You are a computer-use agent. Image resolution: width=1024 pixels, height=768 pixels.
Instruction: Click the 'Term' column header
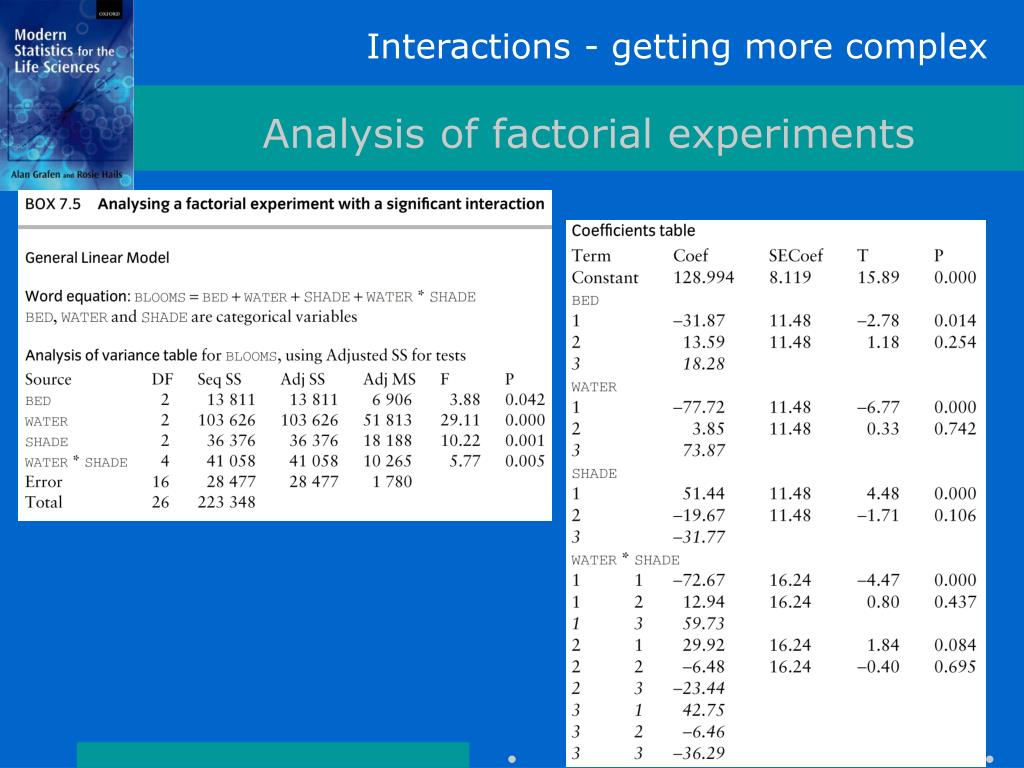click(591, 255)
